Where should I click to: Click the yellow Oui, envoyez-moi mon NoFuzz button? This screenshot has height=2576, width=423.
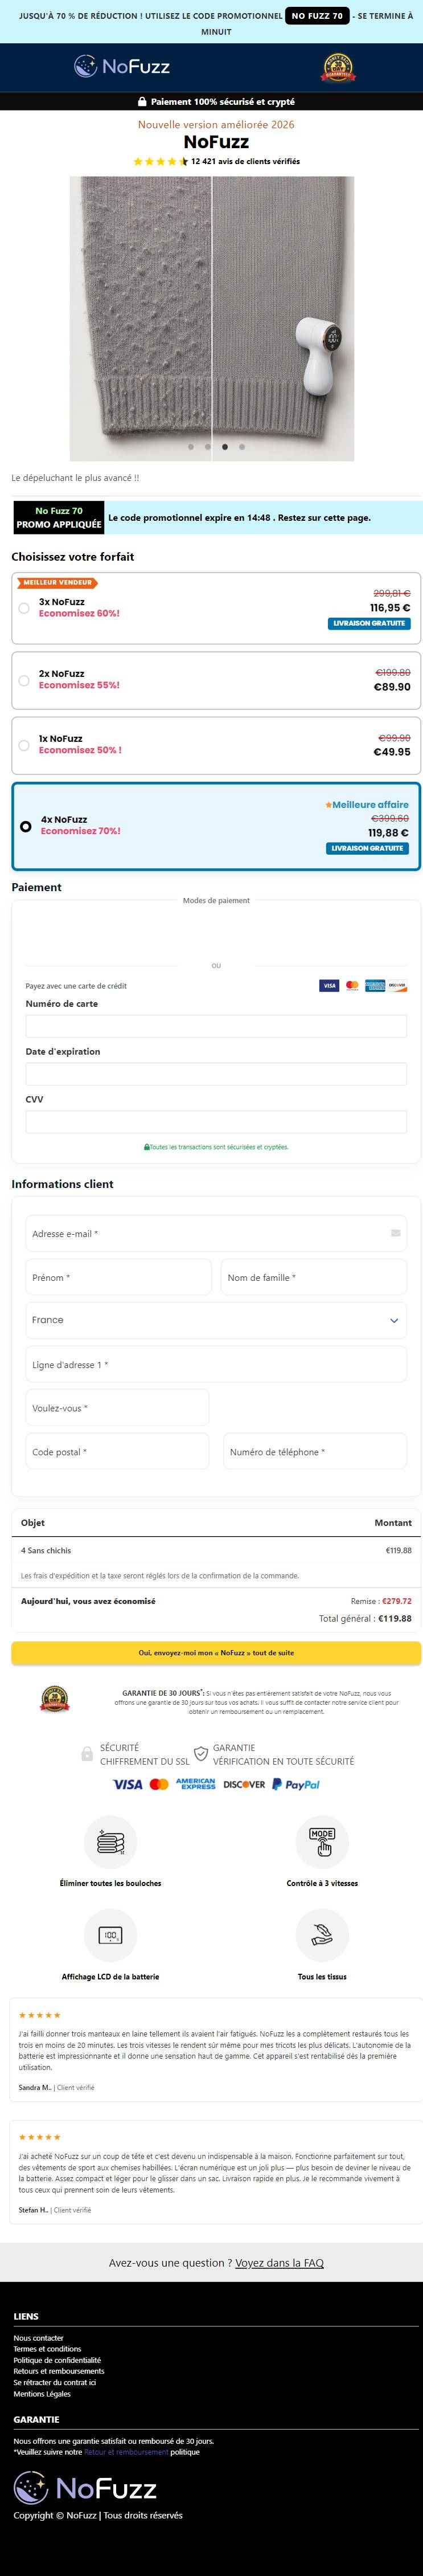[216, 1653]
